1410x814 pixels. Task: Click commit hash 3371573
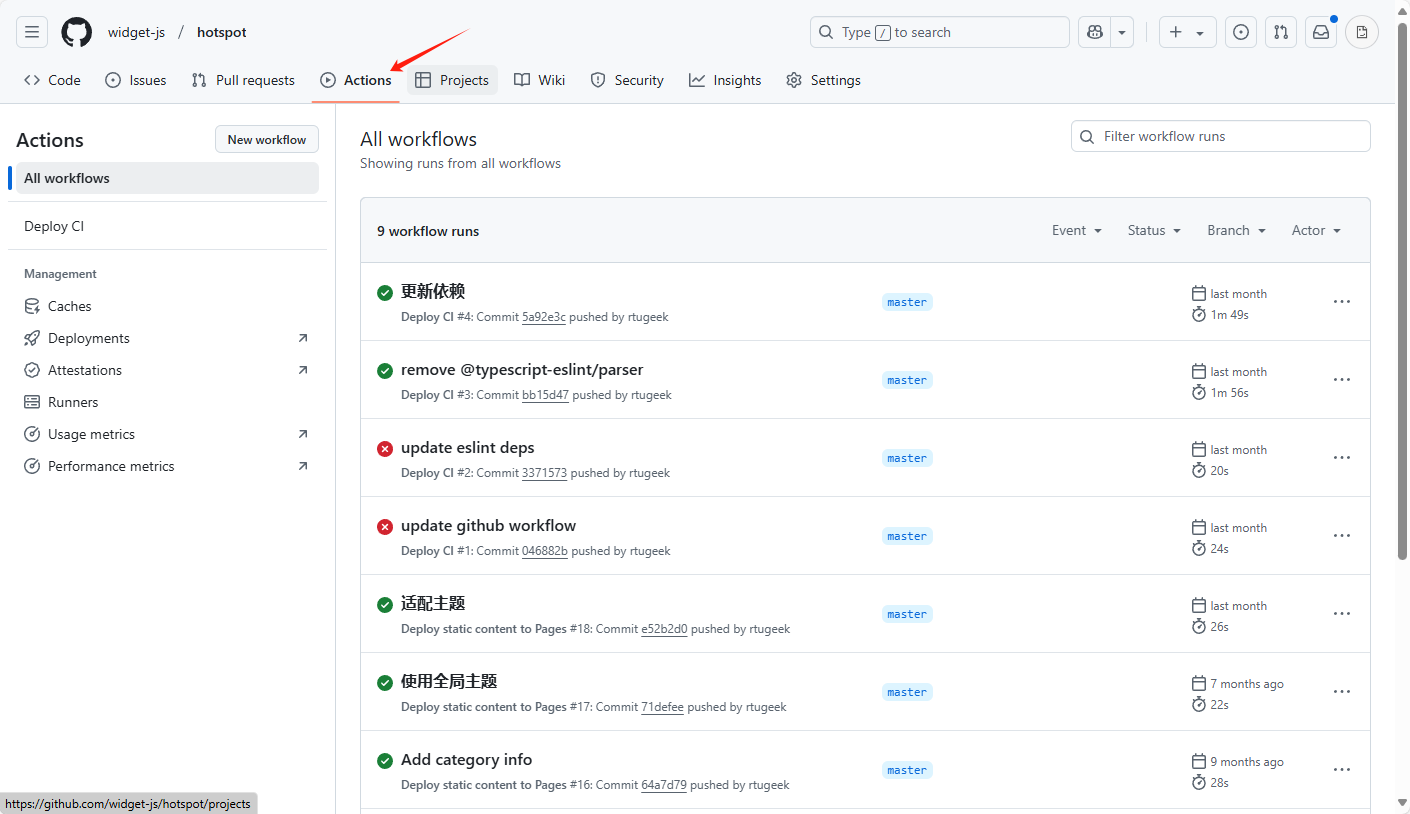coord(544,473)
